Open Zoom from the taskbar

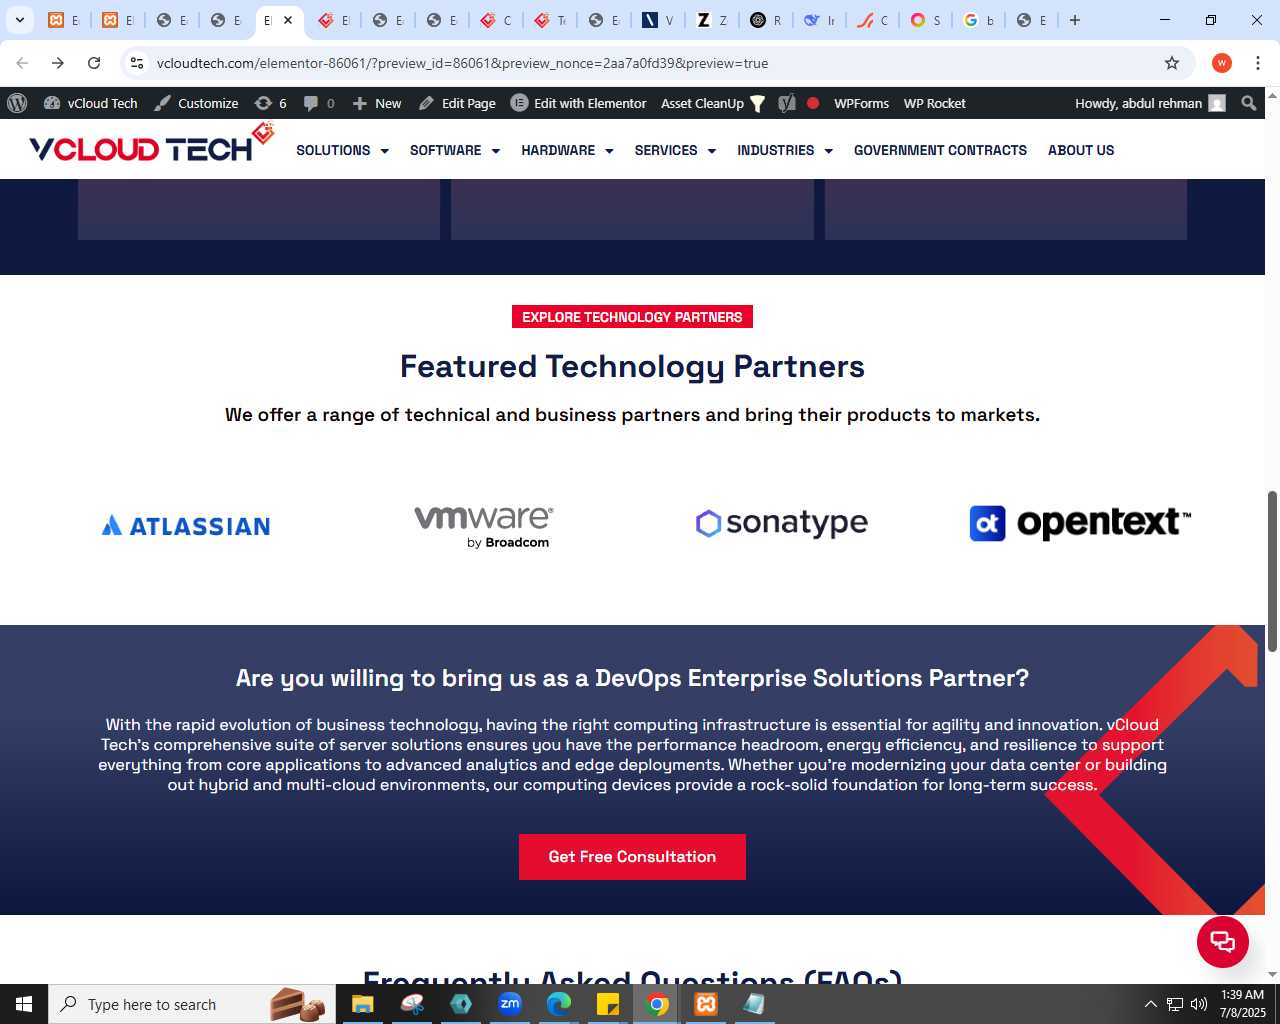(510, 1004)
